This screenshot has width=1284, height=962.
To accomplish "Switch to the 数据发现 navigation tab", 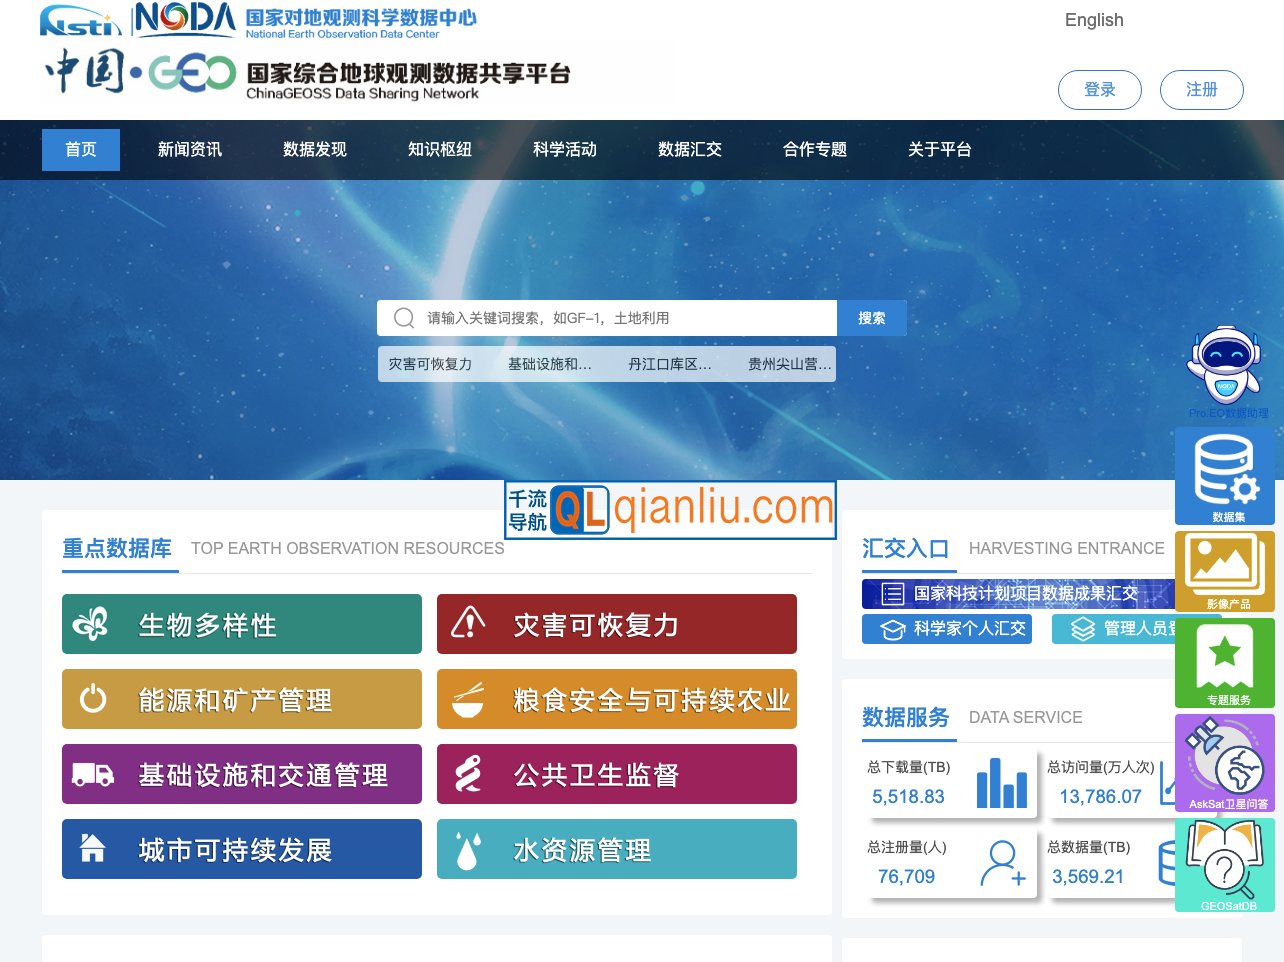I will 314,149.
